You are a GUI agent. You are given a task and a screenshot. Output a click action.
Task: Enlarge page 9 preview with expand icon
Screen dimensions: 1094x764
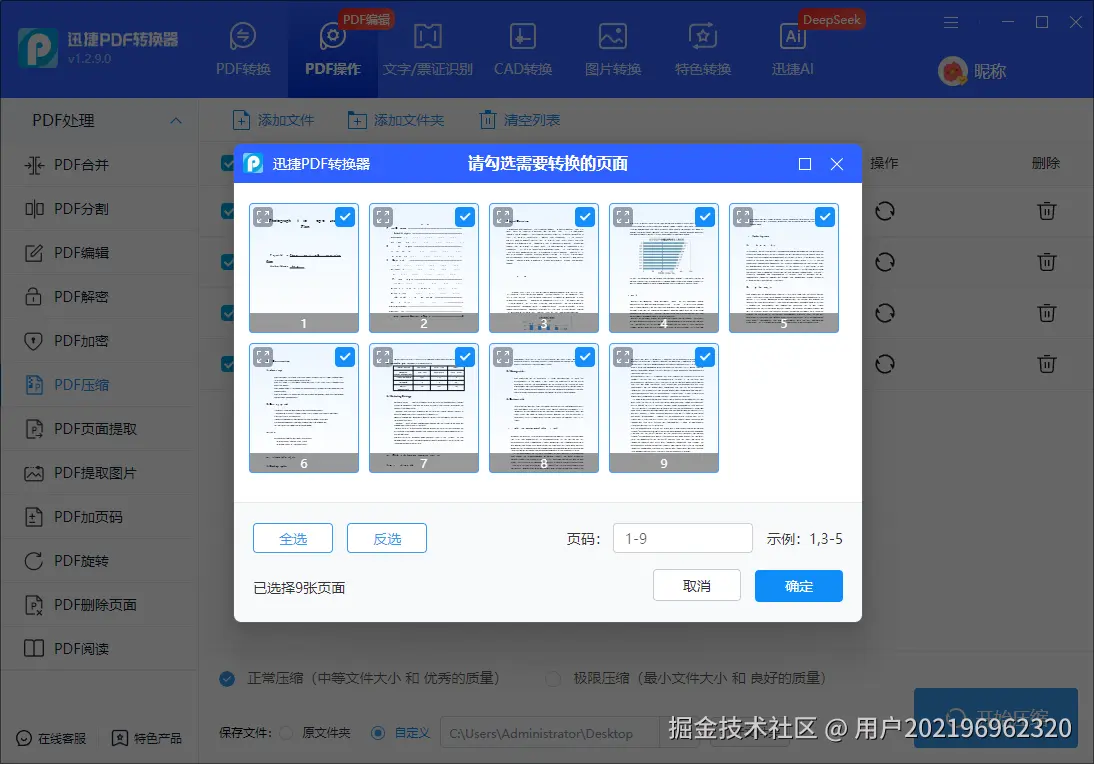623,357
